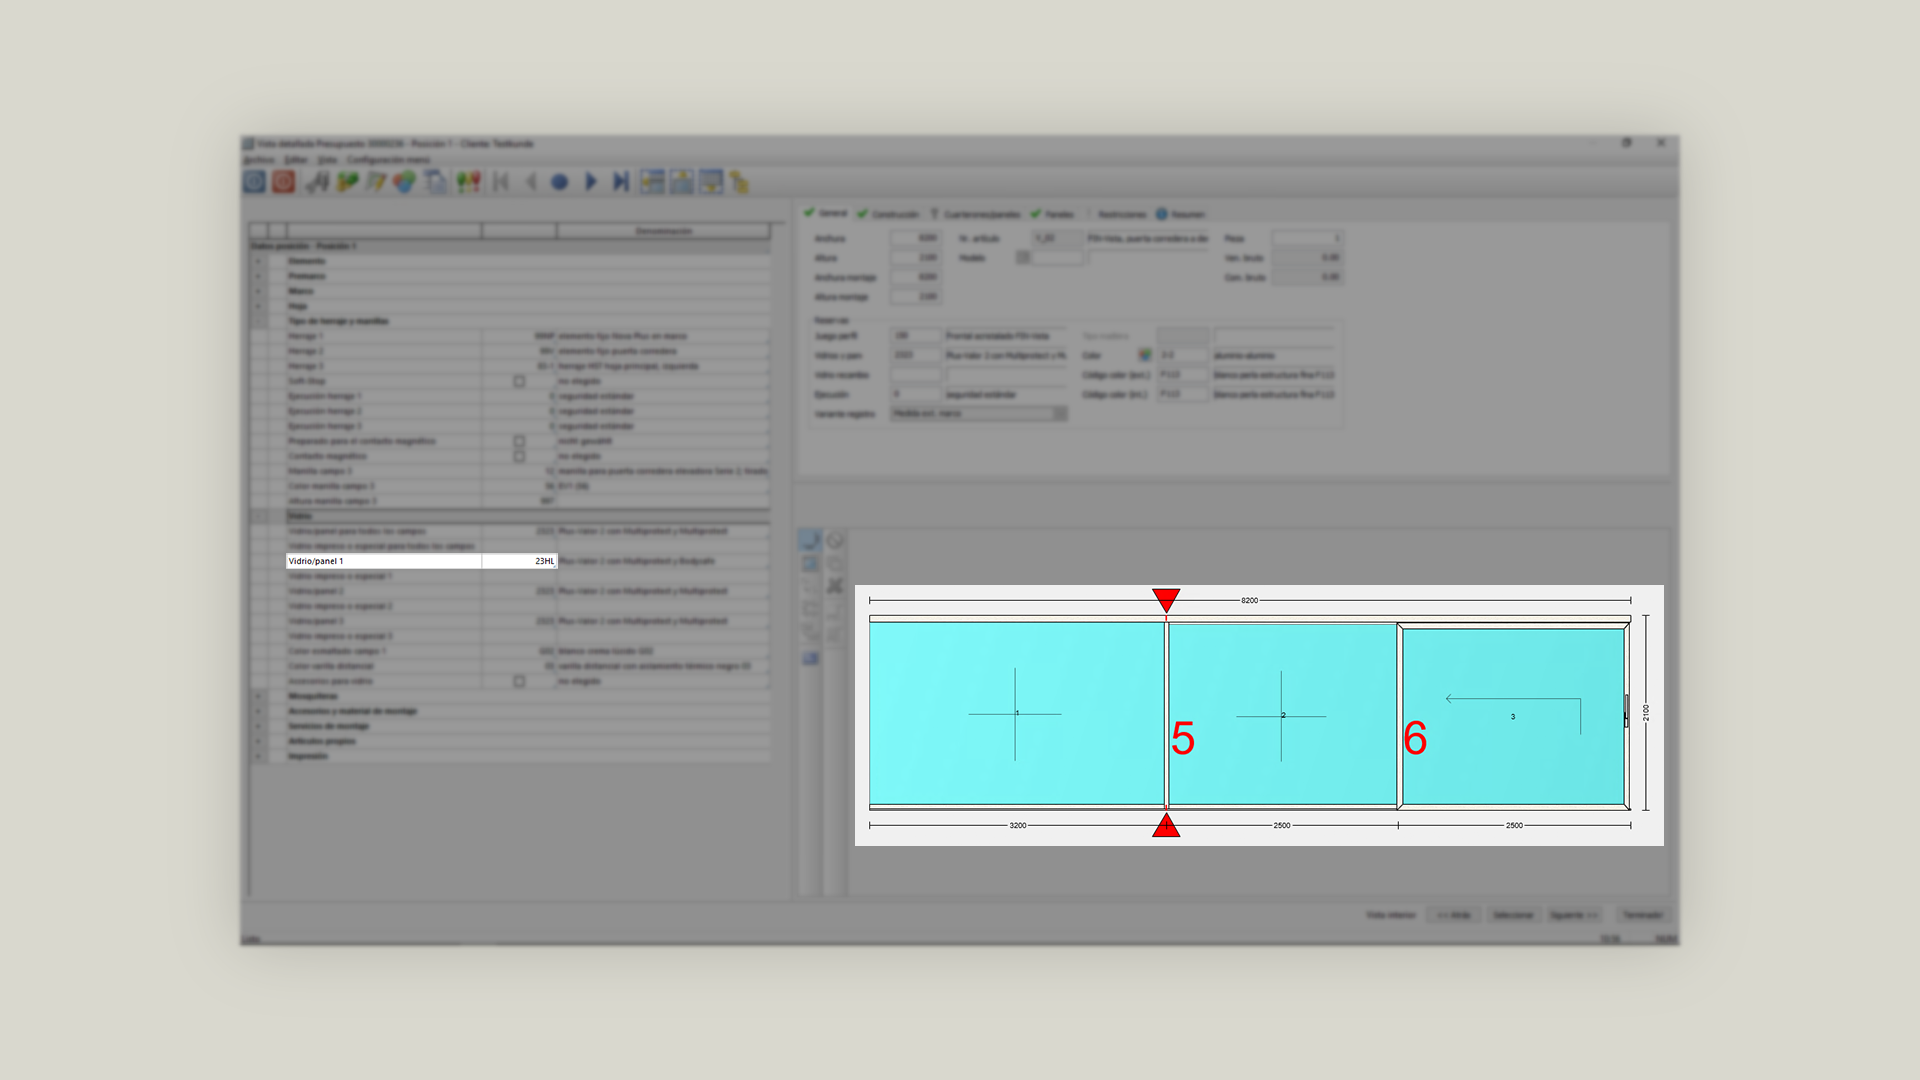Select sliding sash pane 3 in the drawing

coord(1513,715)
